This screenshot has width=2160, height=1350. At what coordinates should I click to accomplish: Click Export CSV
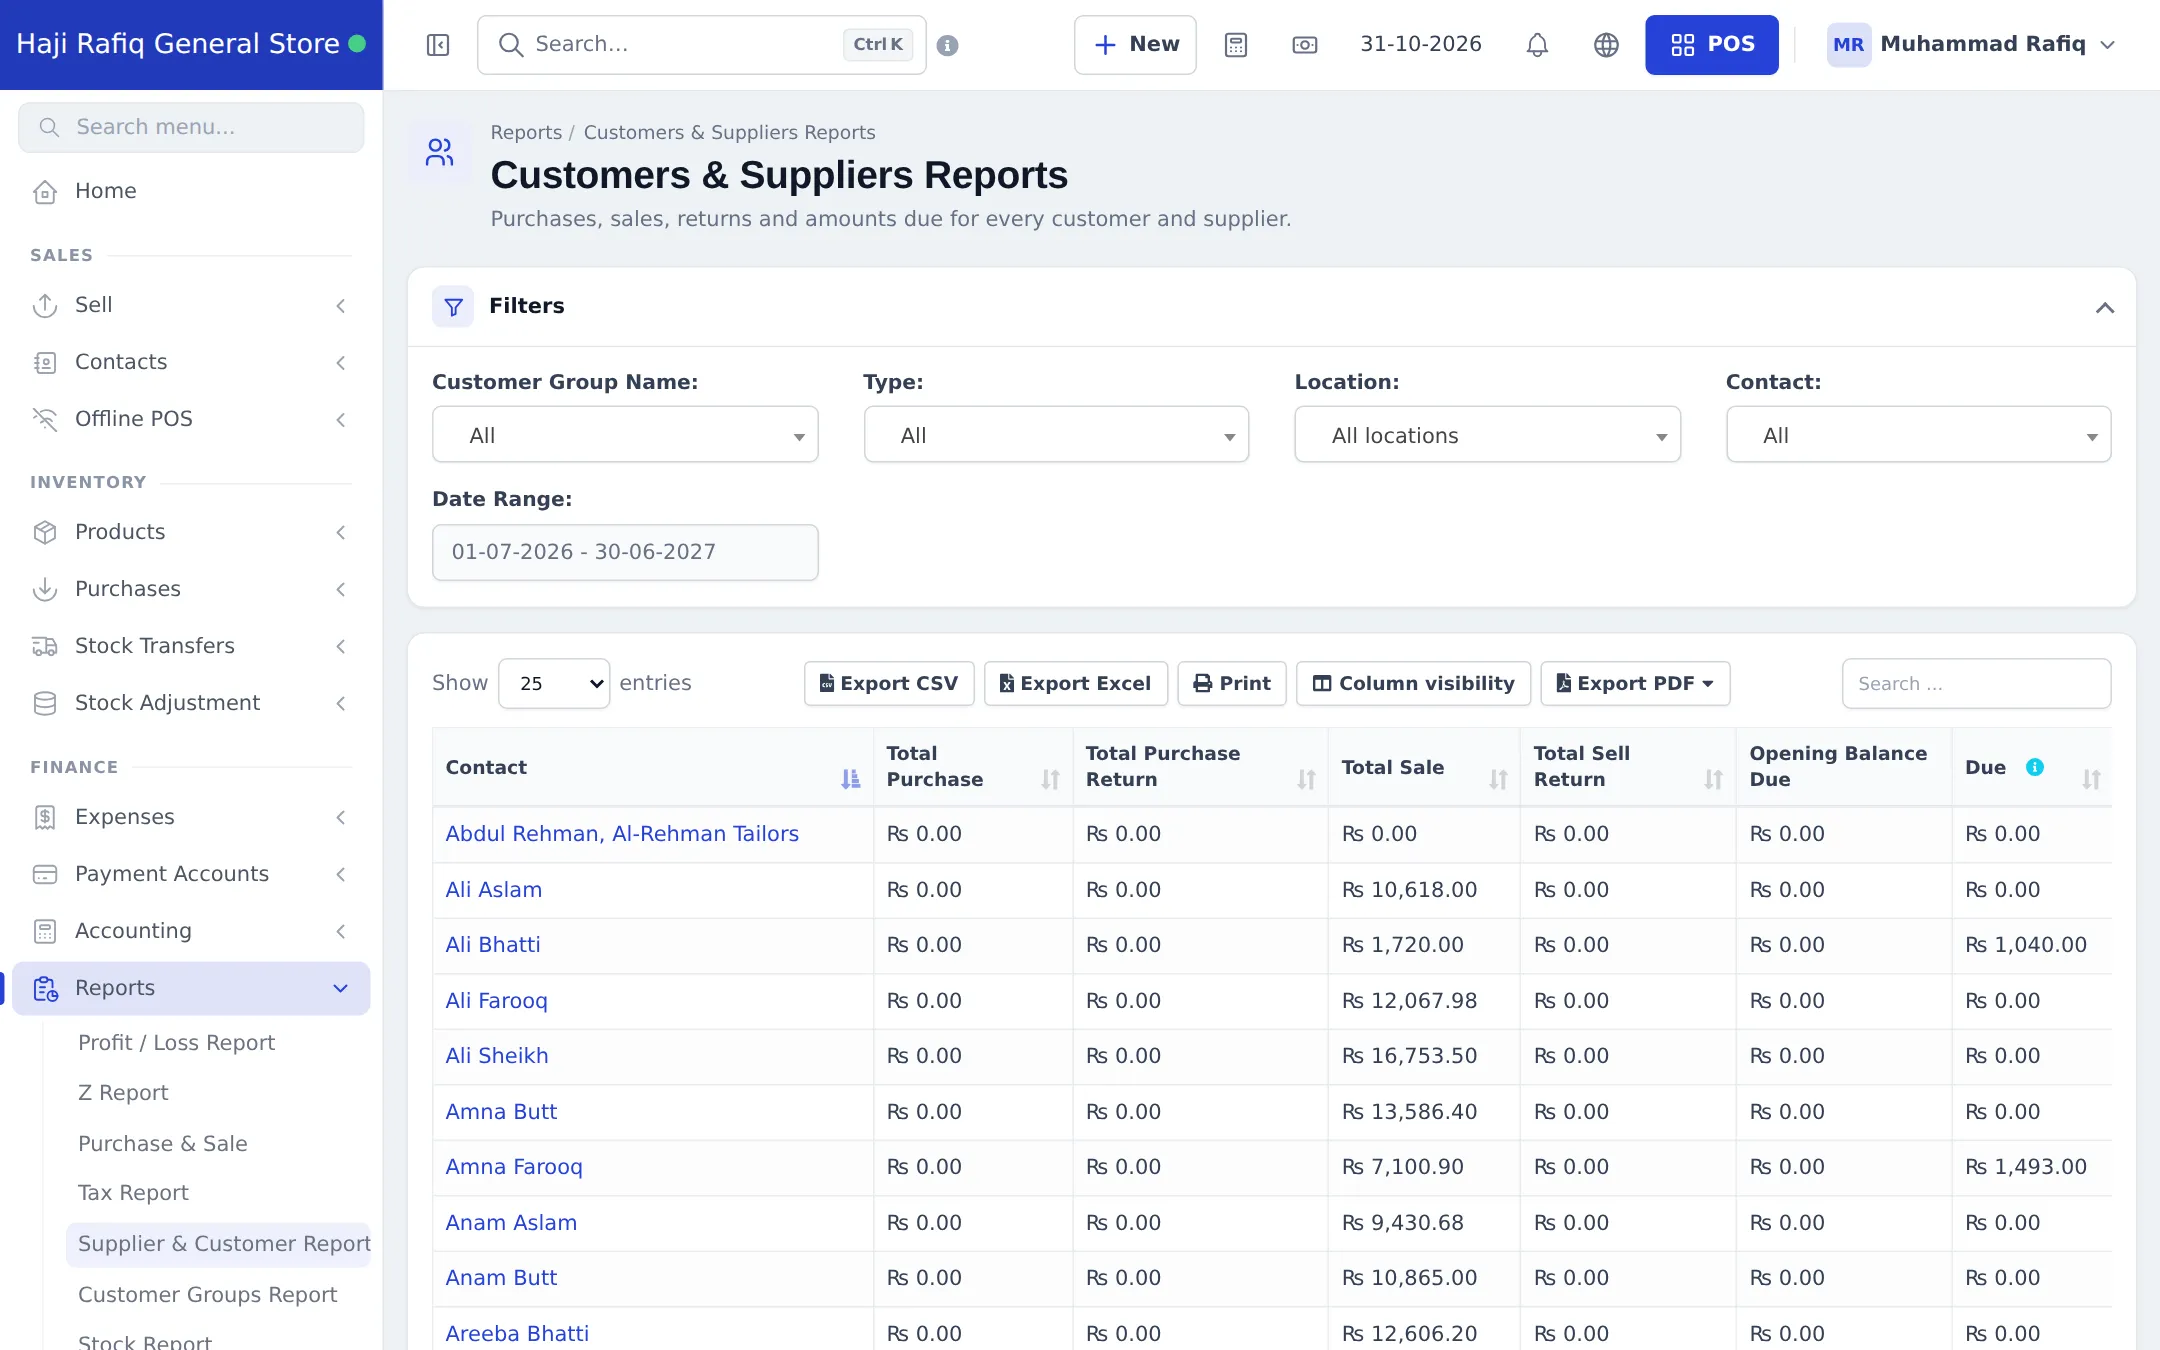click(x=889, y=684)
